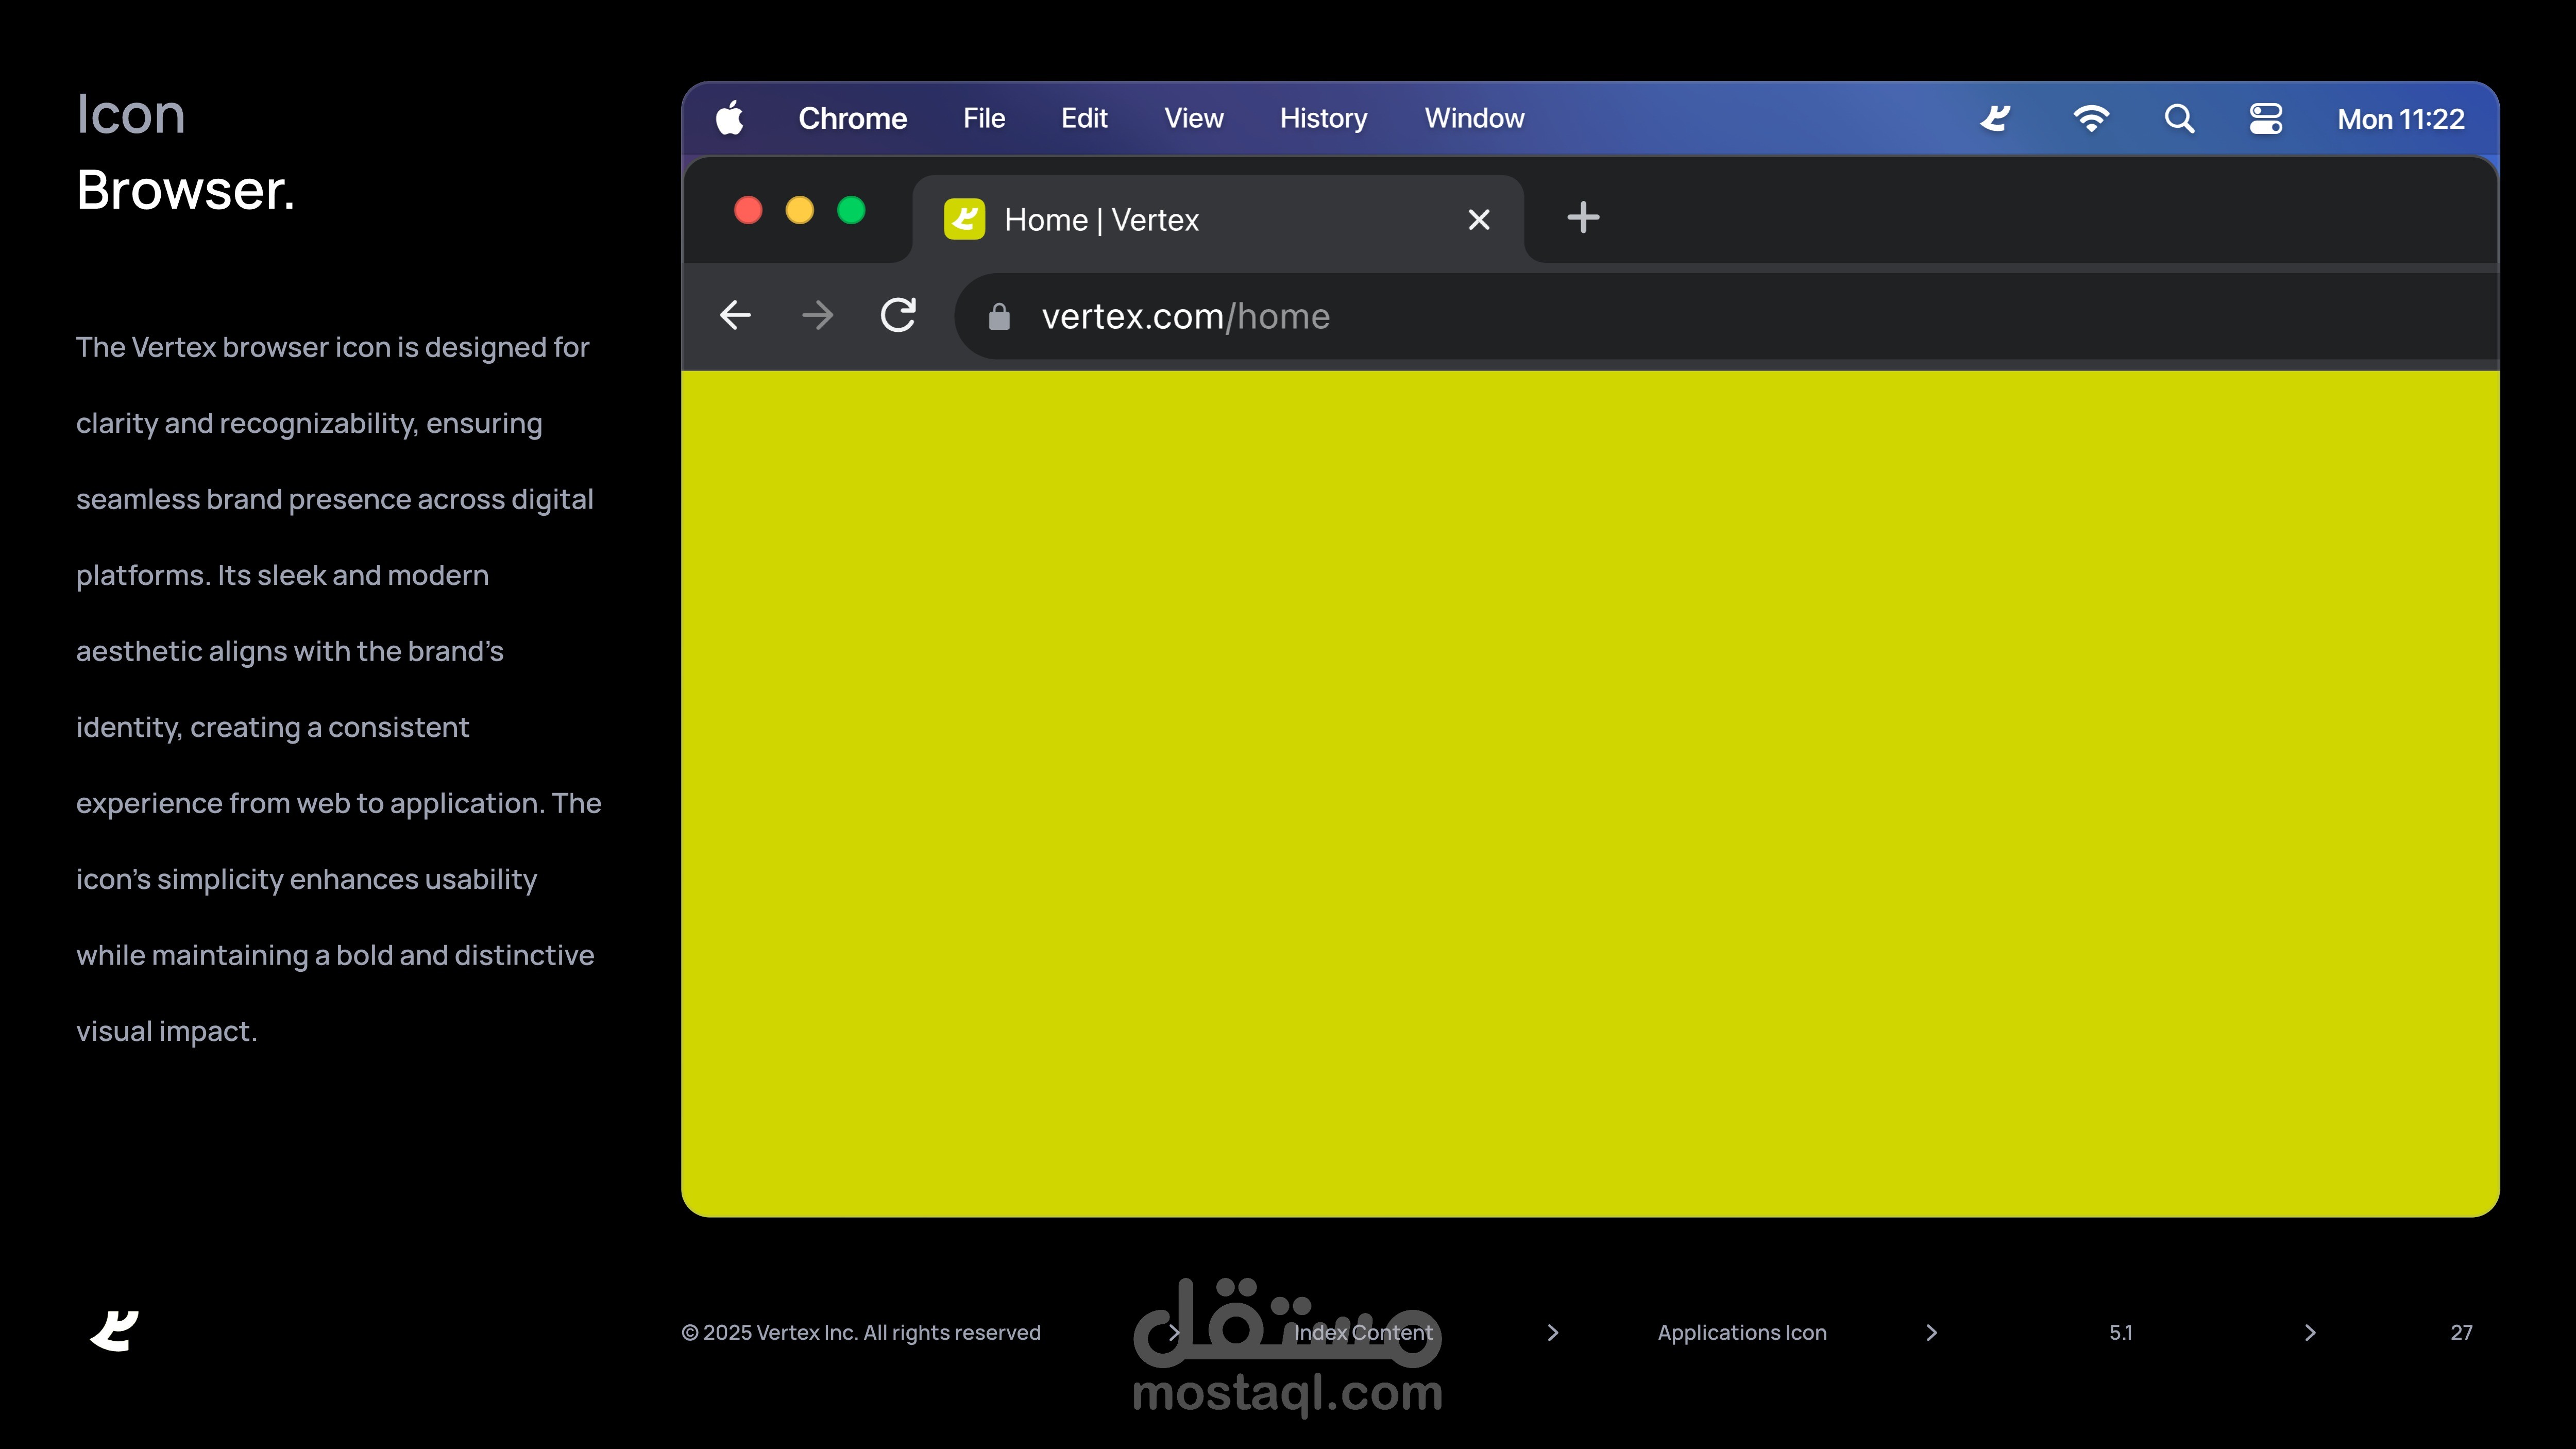This screenshot has height=1449, width=2576.
Task: Click the chevron after Applications Icon
Action: [1931, 1332]
